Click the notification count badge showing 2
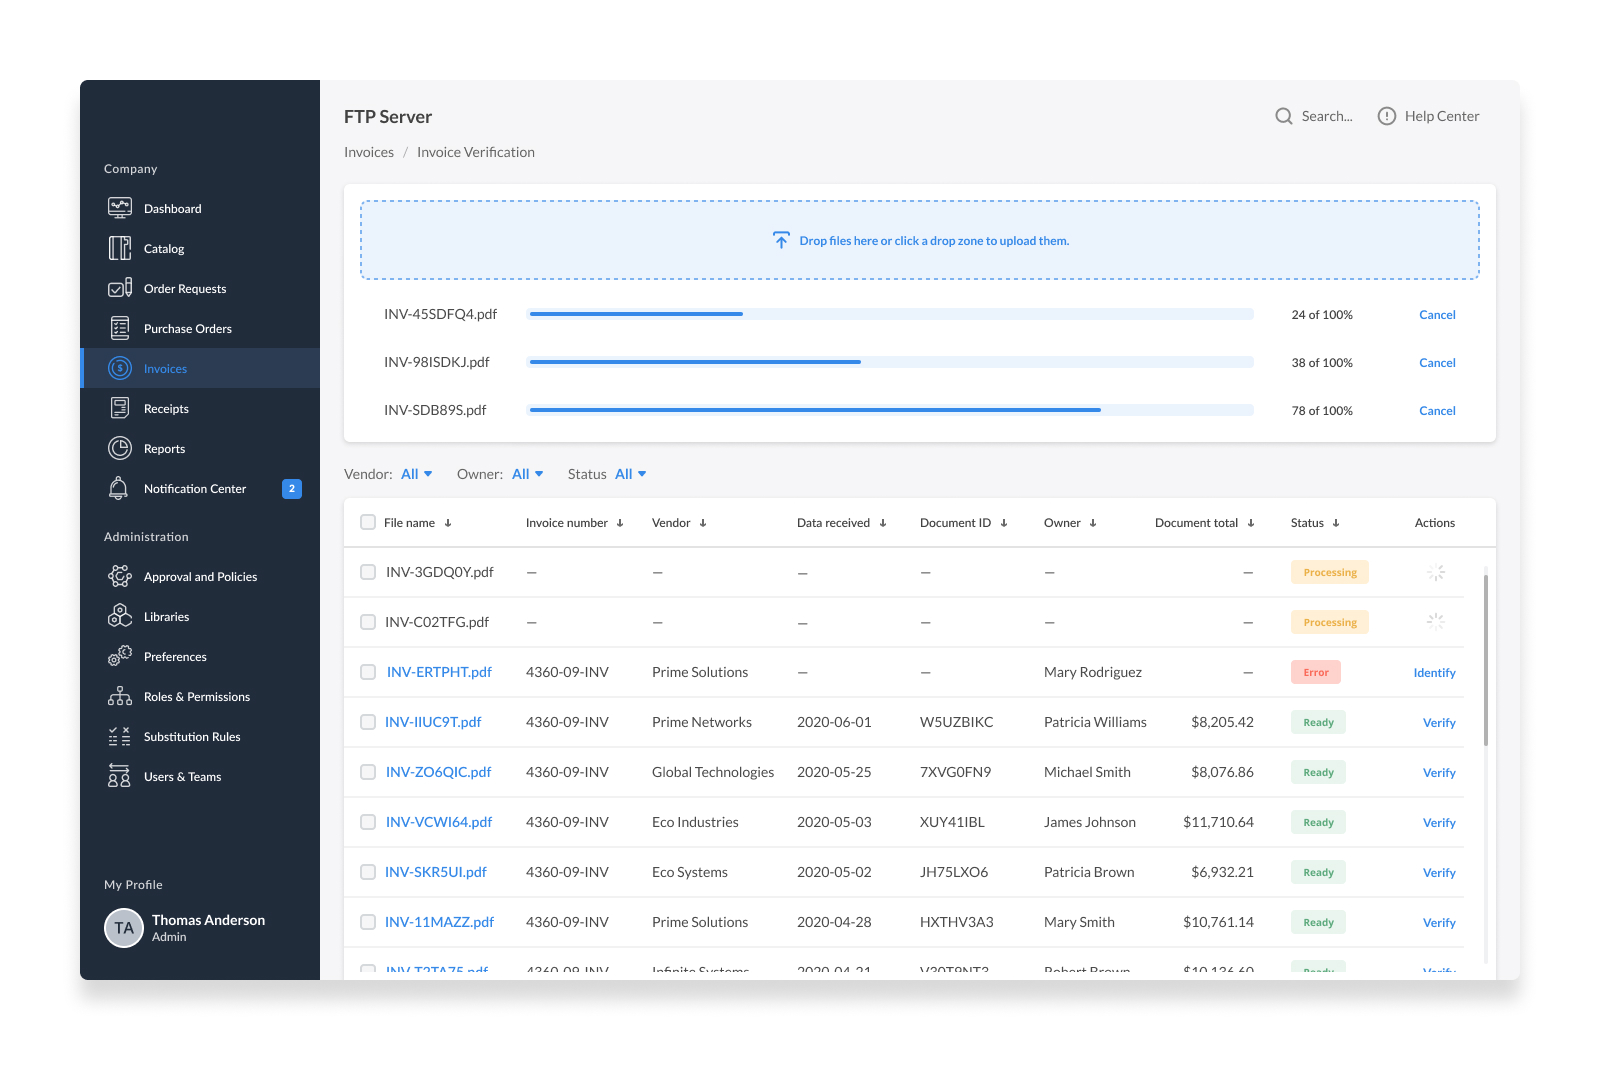1600x1080 pixels. [292, 488]
